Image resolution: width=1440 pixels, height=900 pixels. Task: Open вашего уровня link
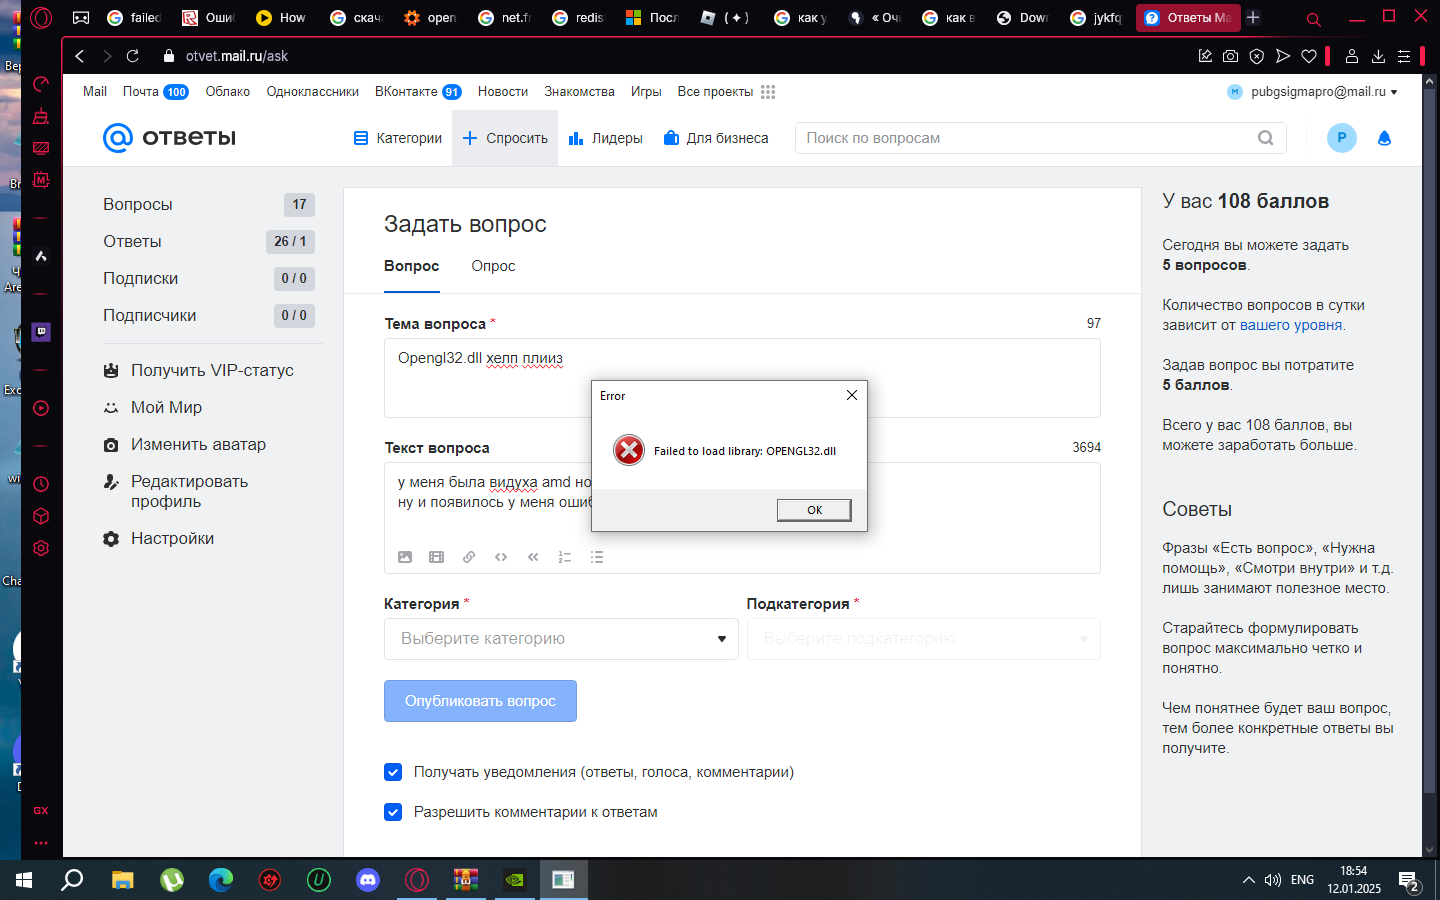pos(1291,325)
